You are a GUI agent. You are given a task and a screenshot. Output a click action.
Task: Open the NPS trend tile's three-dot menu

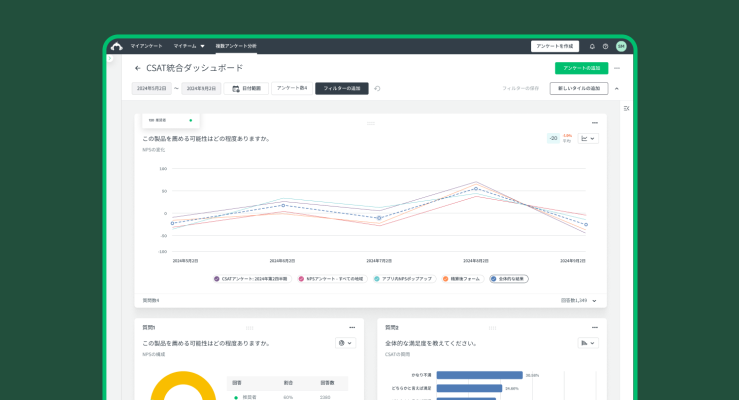click(x=595, y=123)
